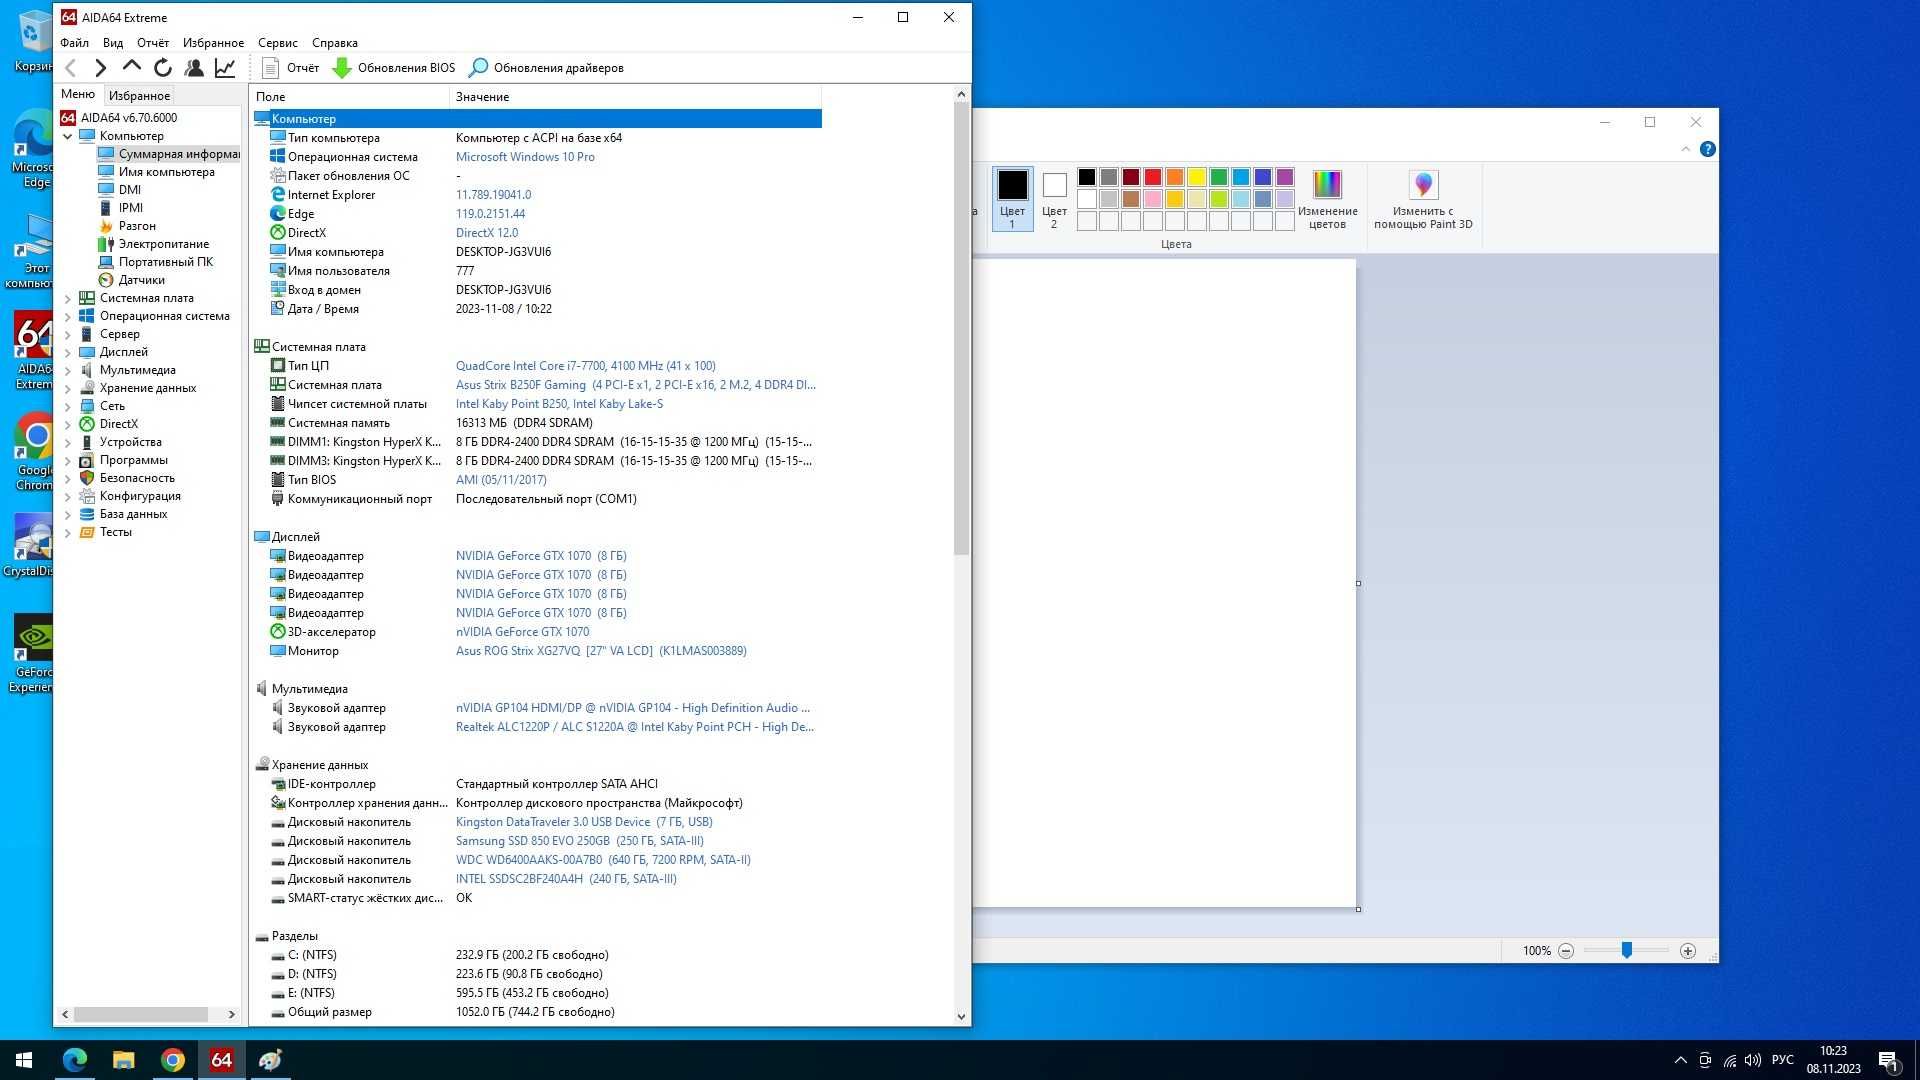
Task: Expand the Дисплей tree node
Action: pyautogui.click(x=67, y=352)
